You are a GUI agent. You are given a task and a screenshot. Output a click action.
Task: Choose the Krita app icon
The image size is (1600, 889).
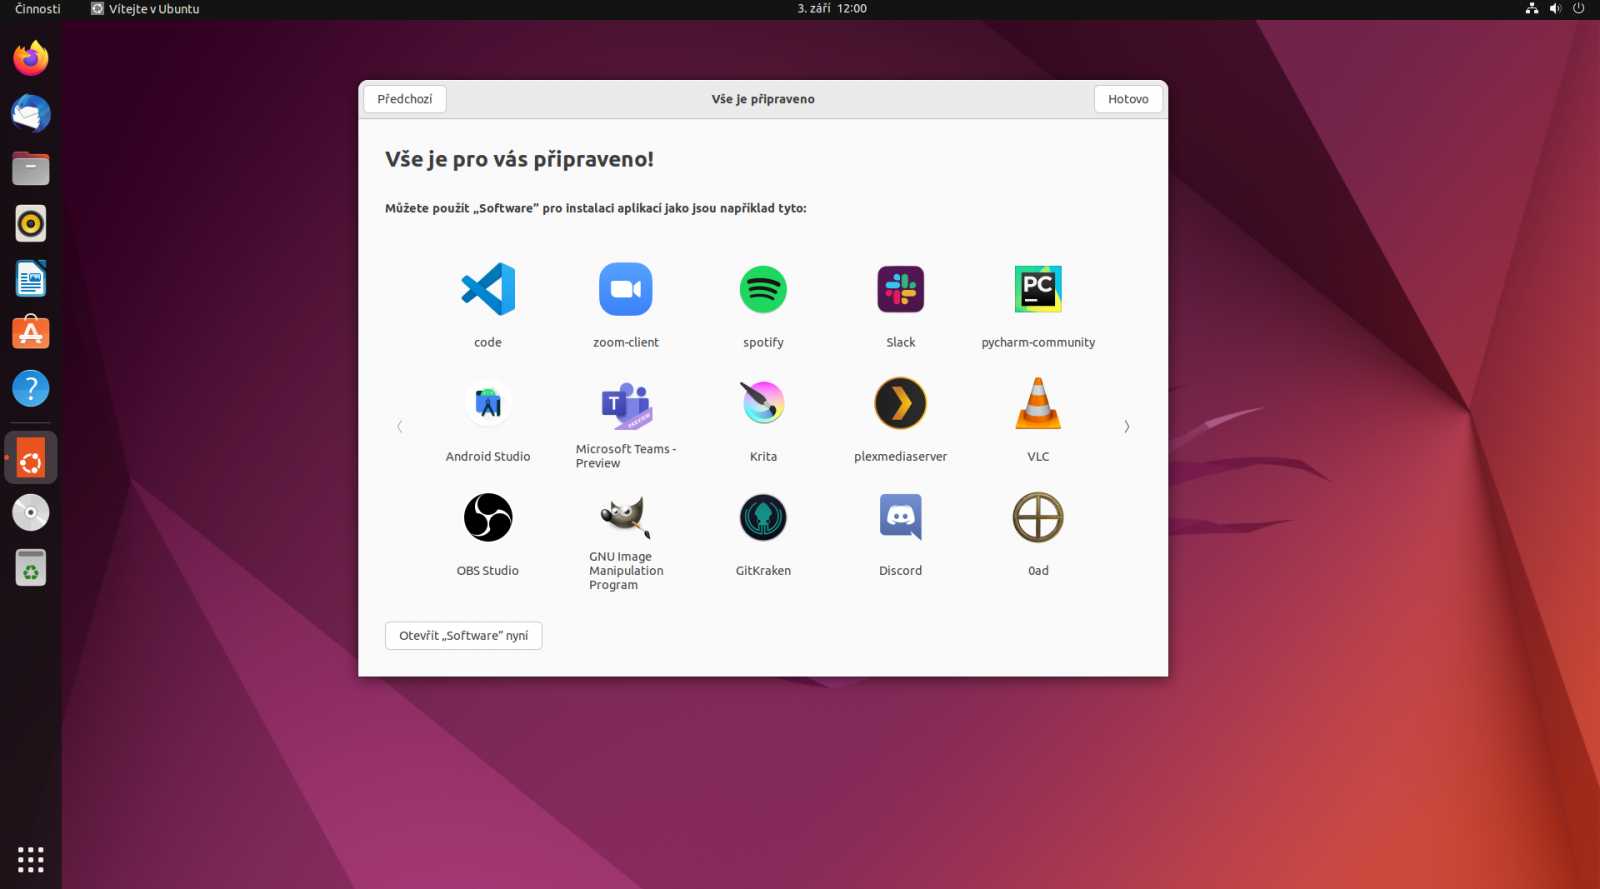tap(763, 403)
